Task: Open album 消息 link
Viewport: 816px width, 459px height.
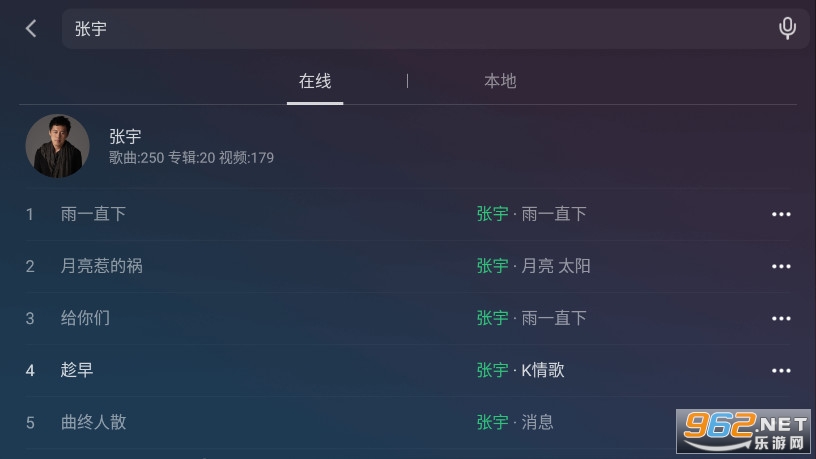Action: coord(537,422)
